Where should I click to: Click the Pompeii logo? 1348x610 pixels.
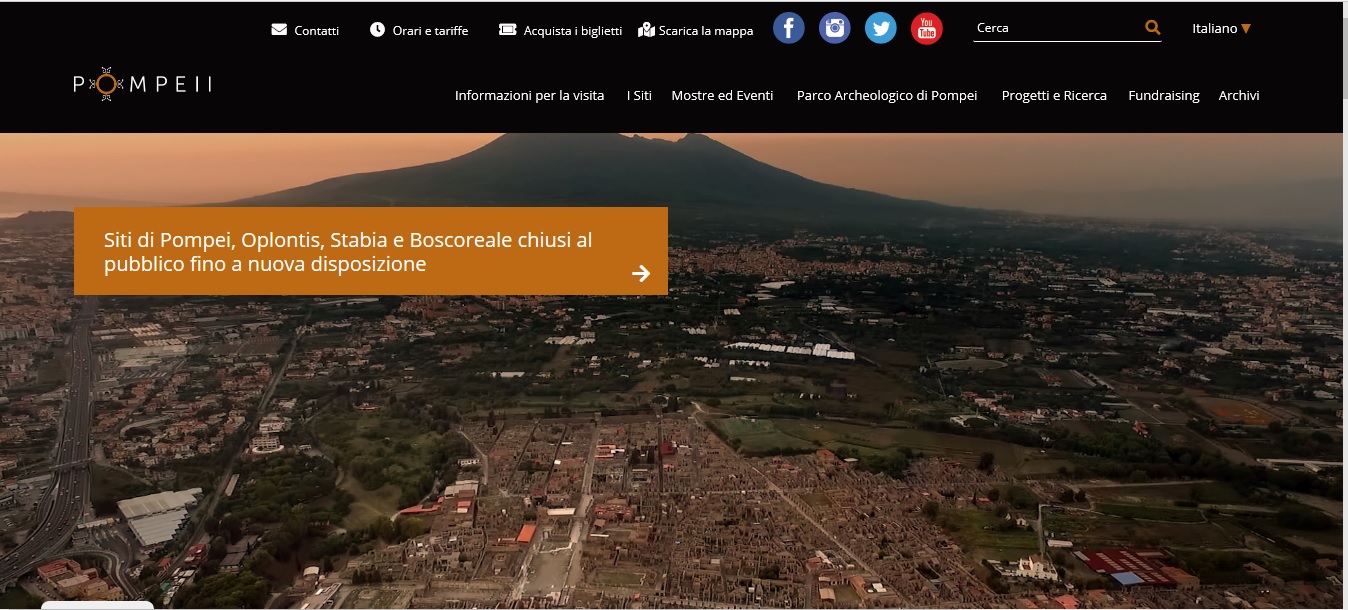[142, 85]
